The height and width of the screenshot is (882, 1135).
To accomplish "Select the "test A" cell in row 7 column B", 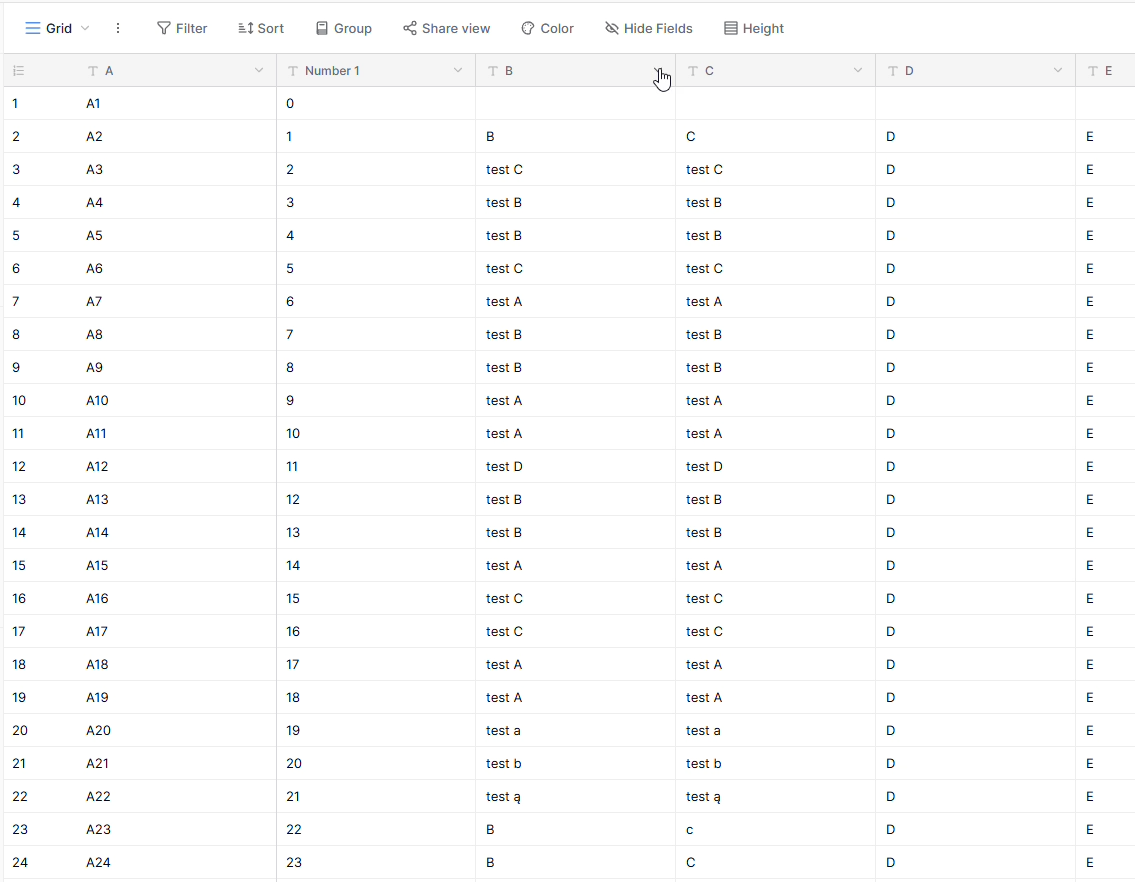I will [575, 302].
